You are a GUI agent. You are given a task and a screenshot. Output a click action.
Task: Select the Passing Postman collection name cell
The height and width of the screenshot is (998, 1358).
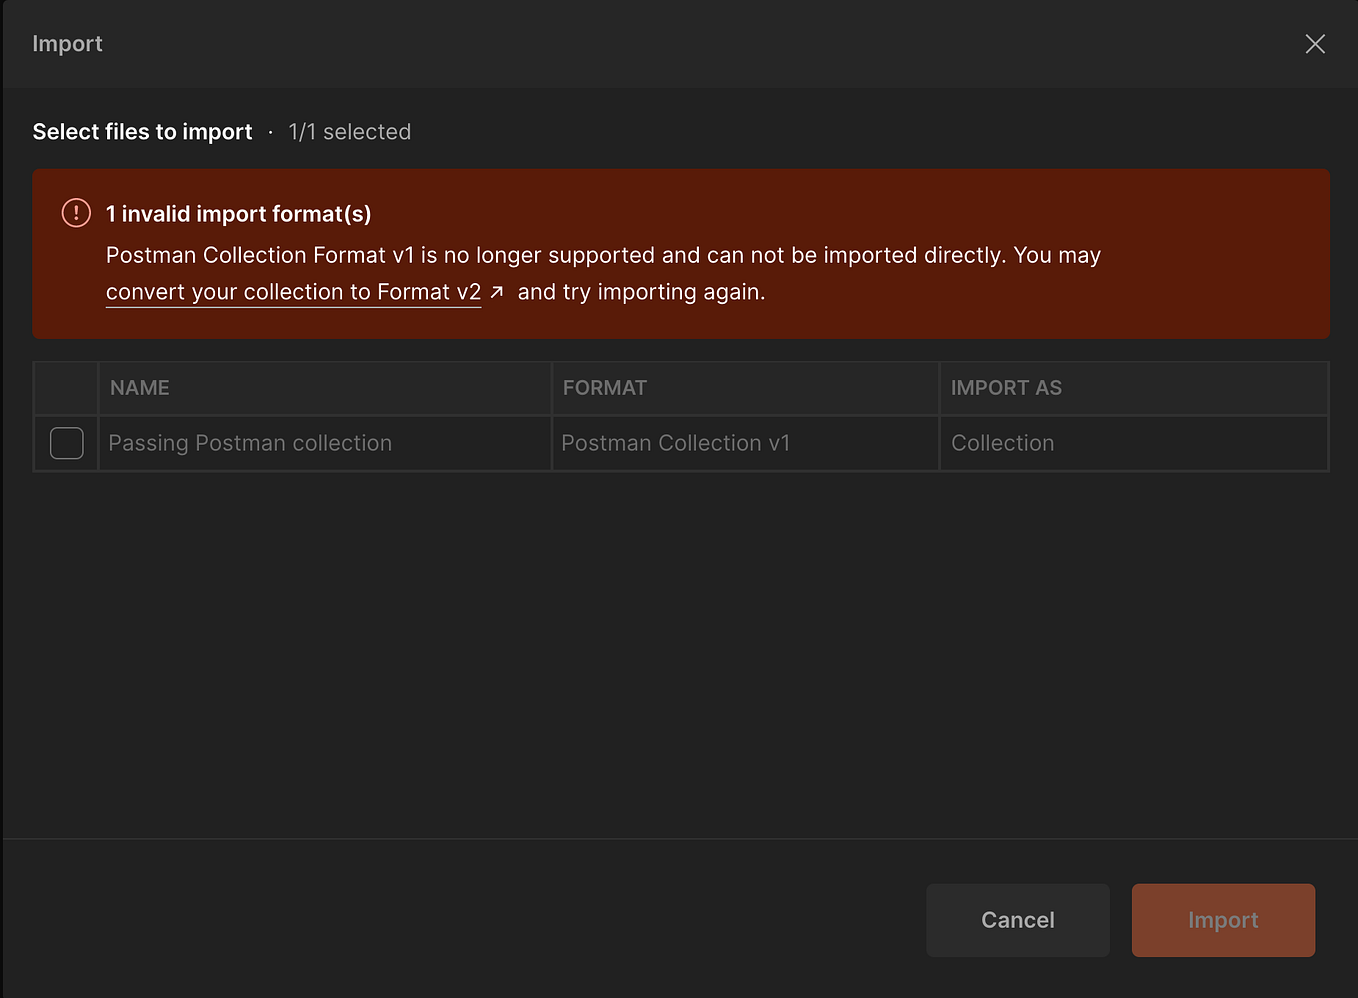250,443
